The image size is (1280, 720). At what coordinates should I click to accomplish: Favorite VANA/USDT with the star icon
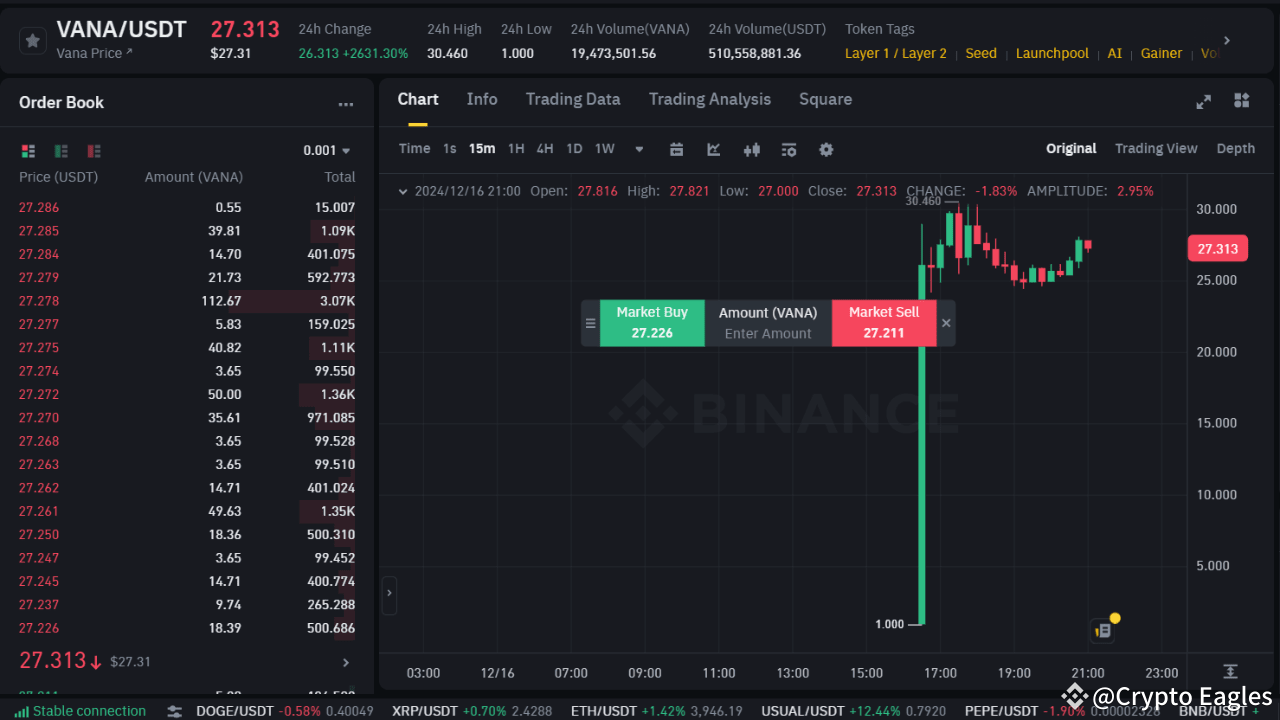point(33,40)
